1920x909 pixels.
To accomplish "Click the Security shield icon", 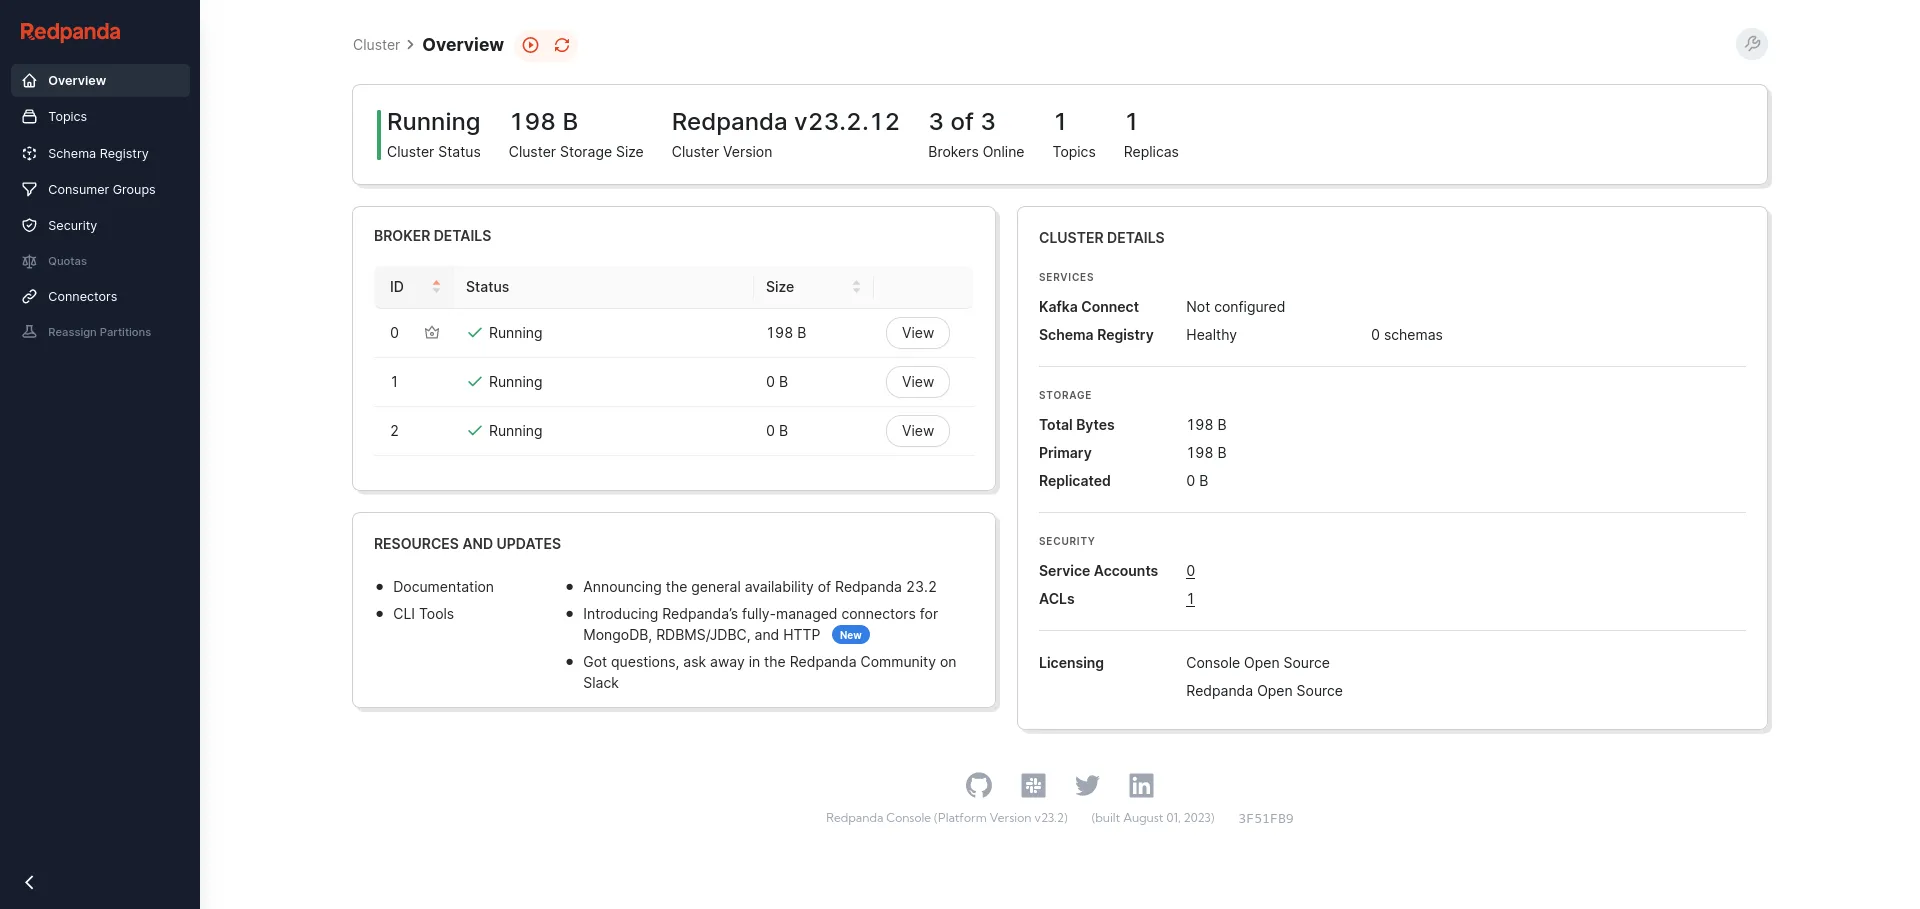I will [x=30, y=226].
